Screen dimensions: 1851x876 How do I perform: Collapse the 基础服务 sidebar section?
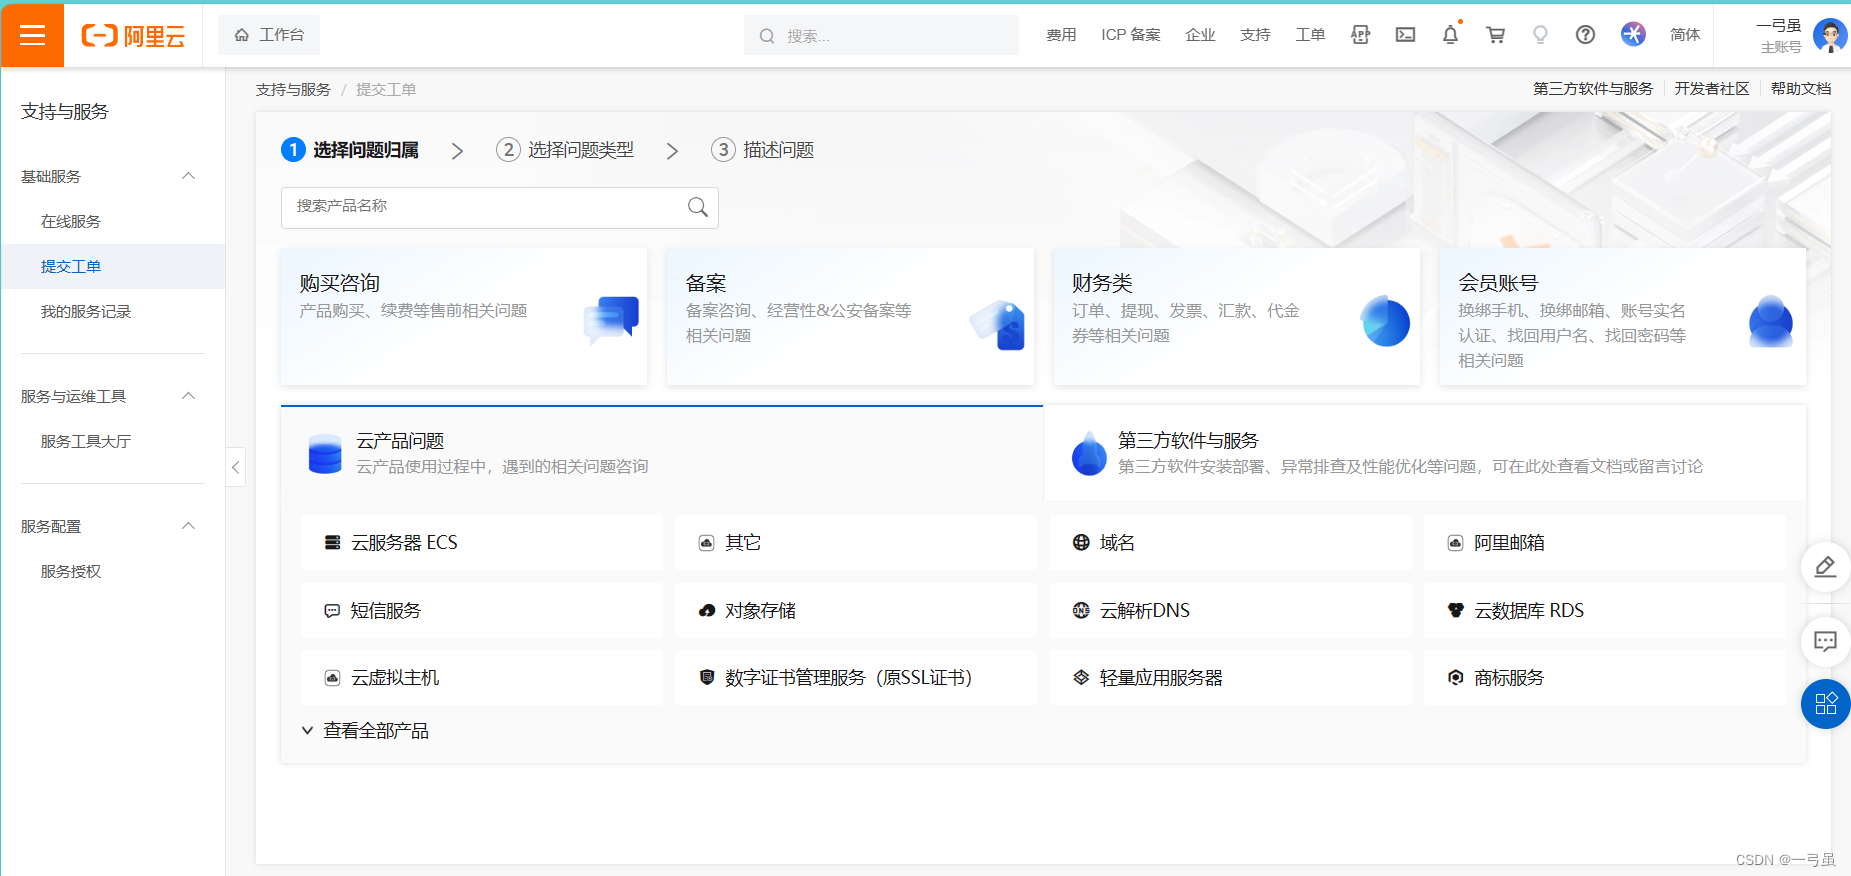point(188,176)
